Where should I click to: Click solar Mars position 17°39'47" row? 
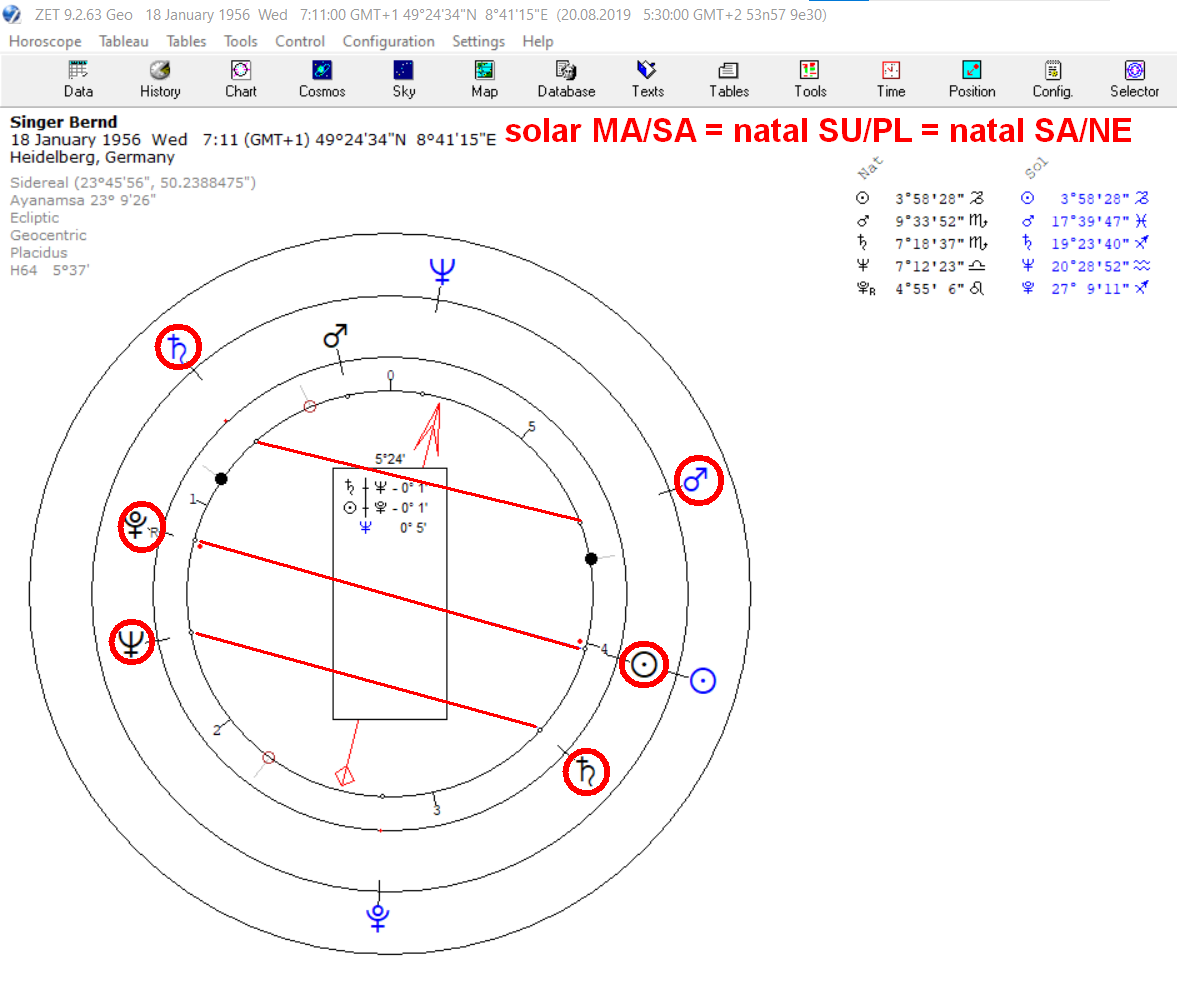[x=1085, y=221]
